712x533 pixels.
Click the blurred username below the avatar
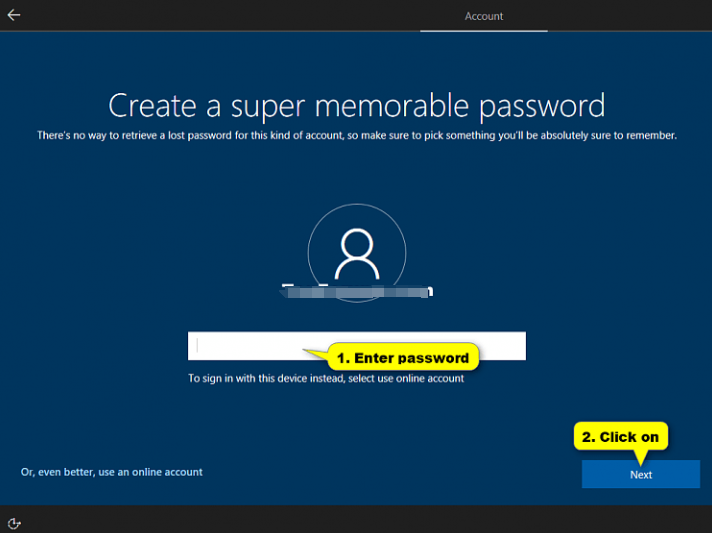[x=356, y=292]
